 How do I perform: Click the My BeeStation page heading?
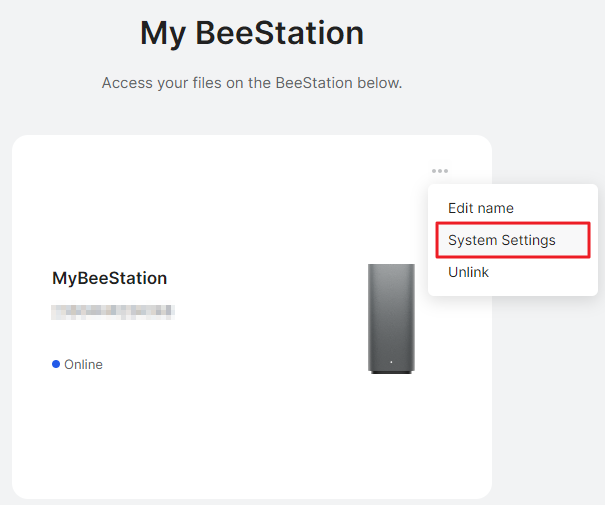(252, 34)
